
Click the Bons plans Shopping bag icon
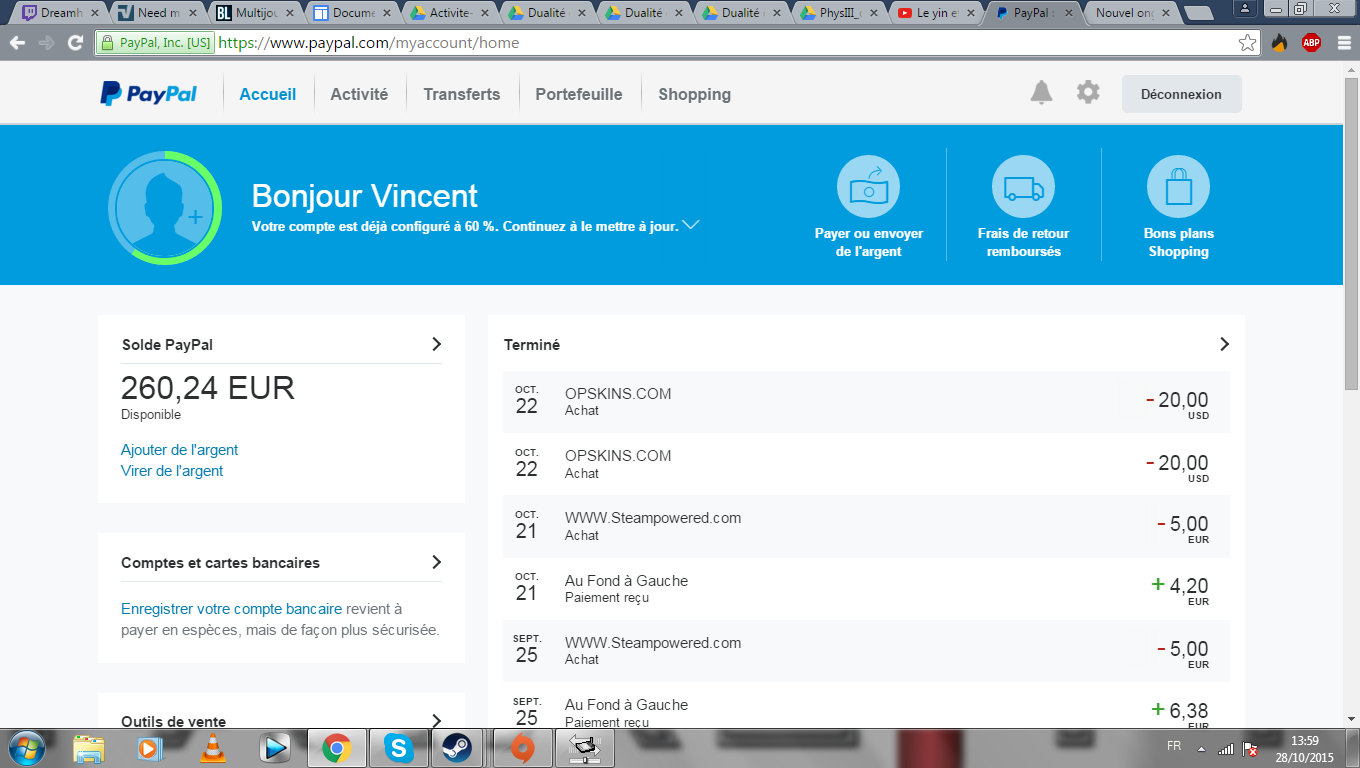[x=1178, y=187]
